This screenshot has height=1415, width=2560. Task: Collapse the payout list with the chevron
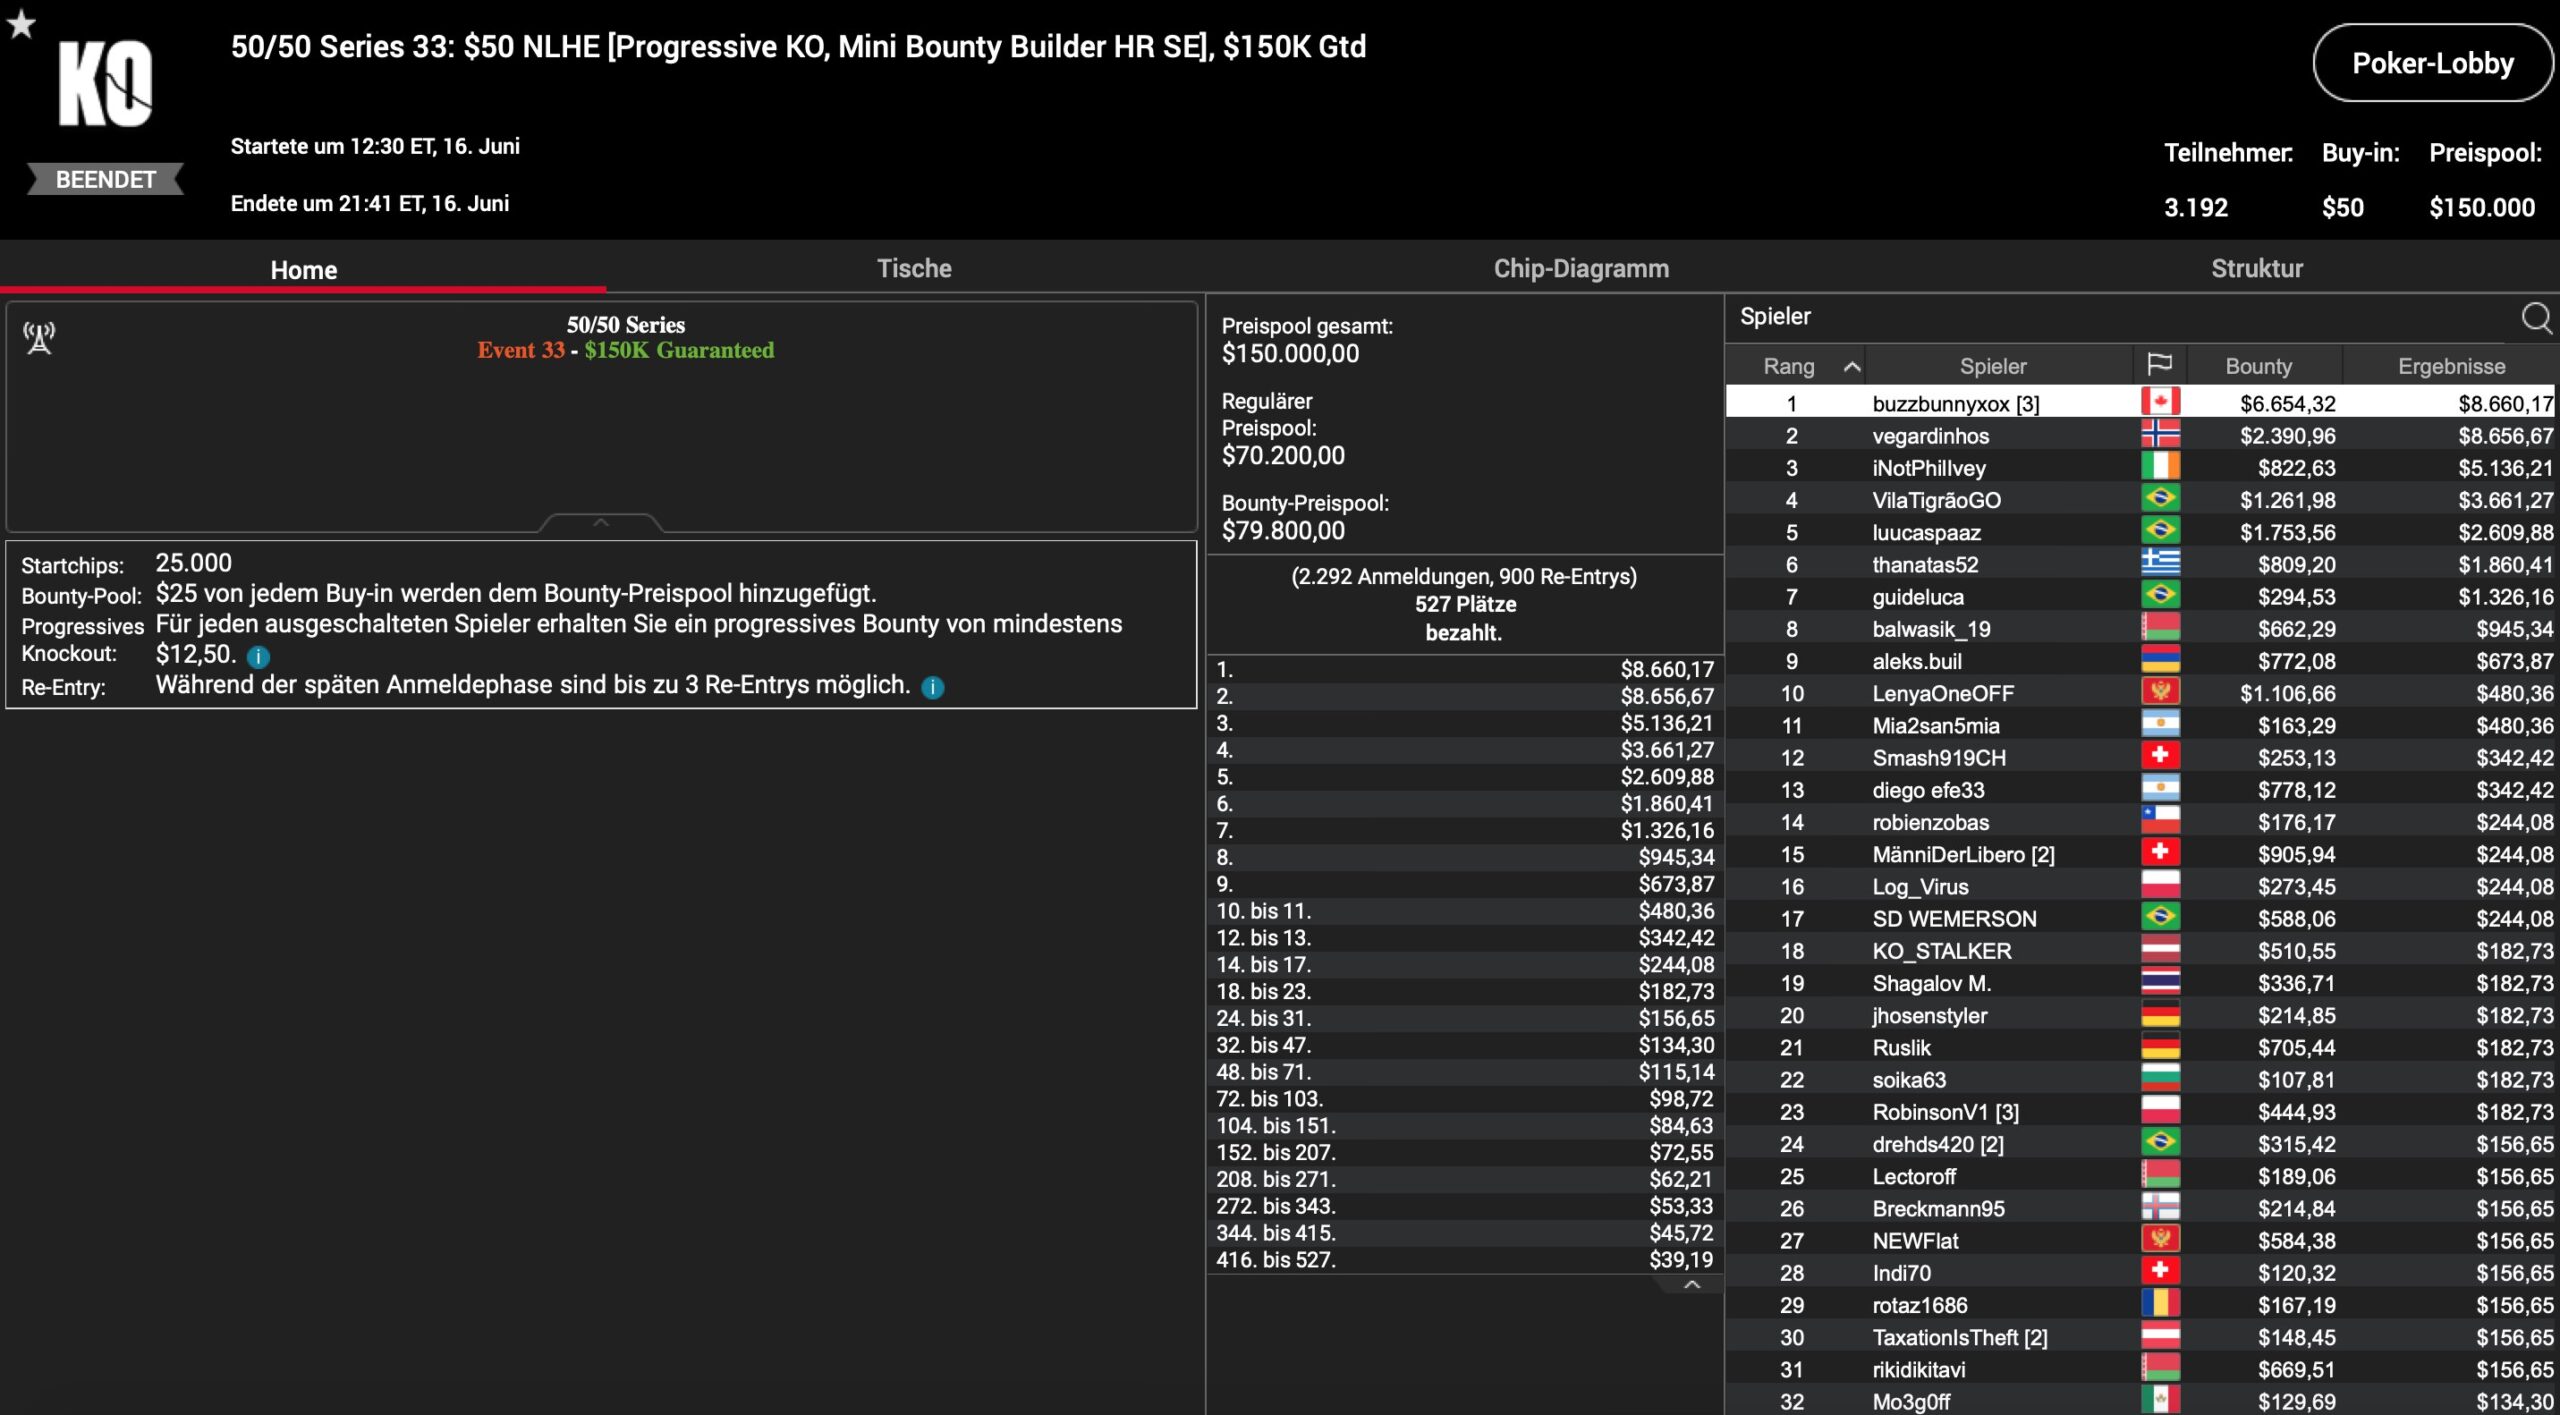click(1691, 1284)
